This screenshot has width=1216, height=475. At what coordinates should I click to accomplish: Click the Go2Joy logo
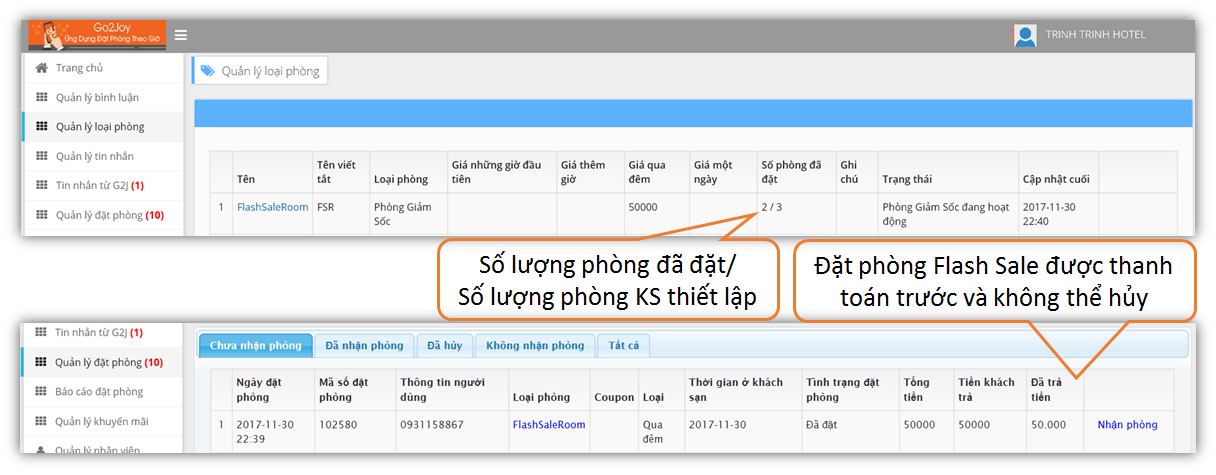[x=98, y=34]
